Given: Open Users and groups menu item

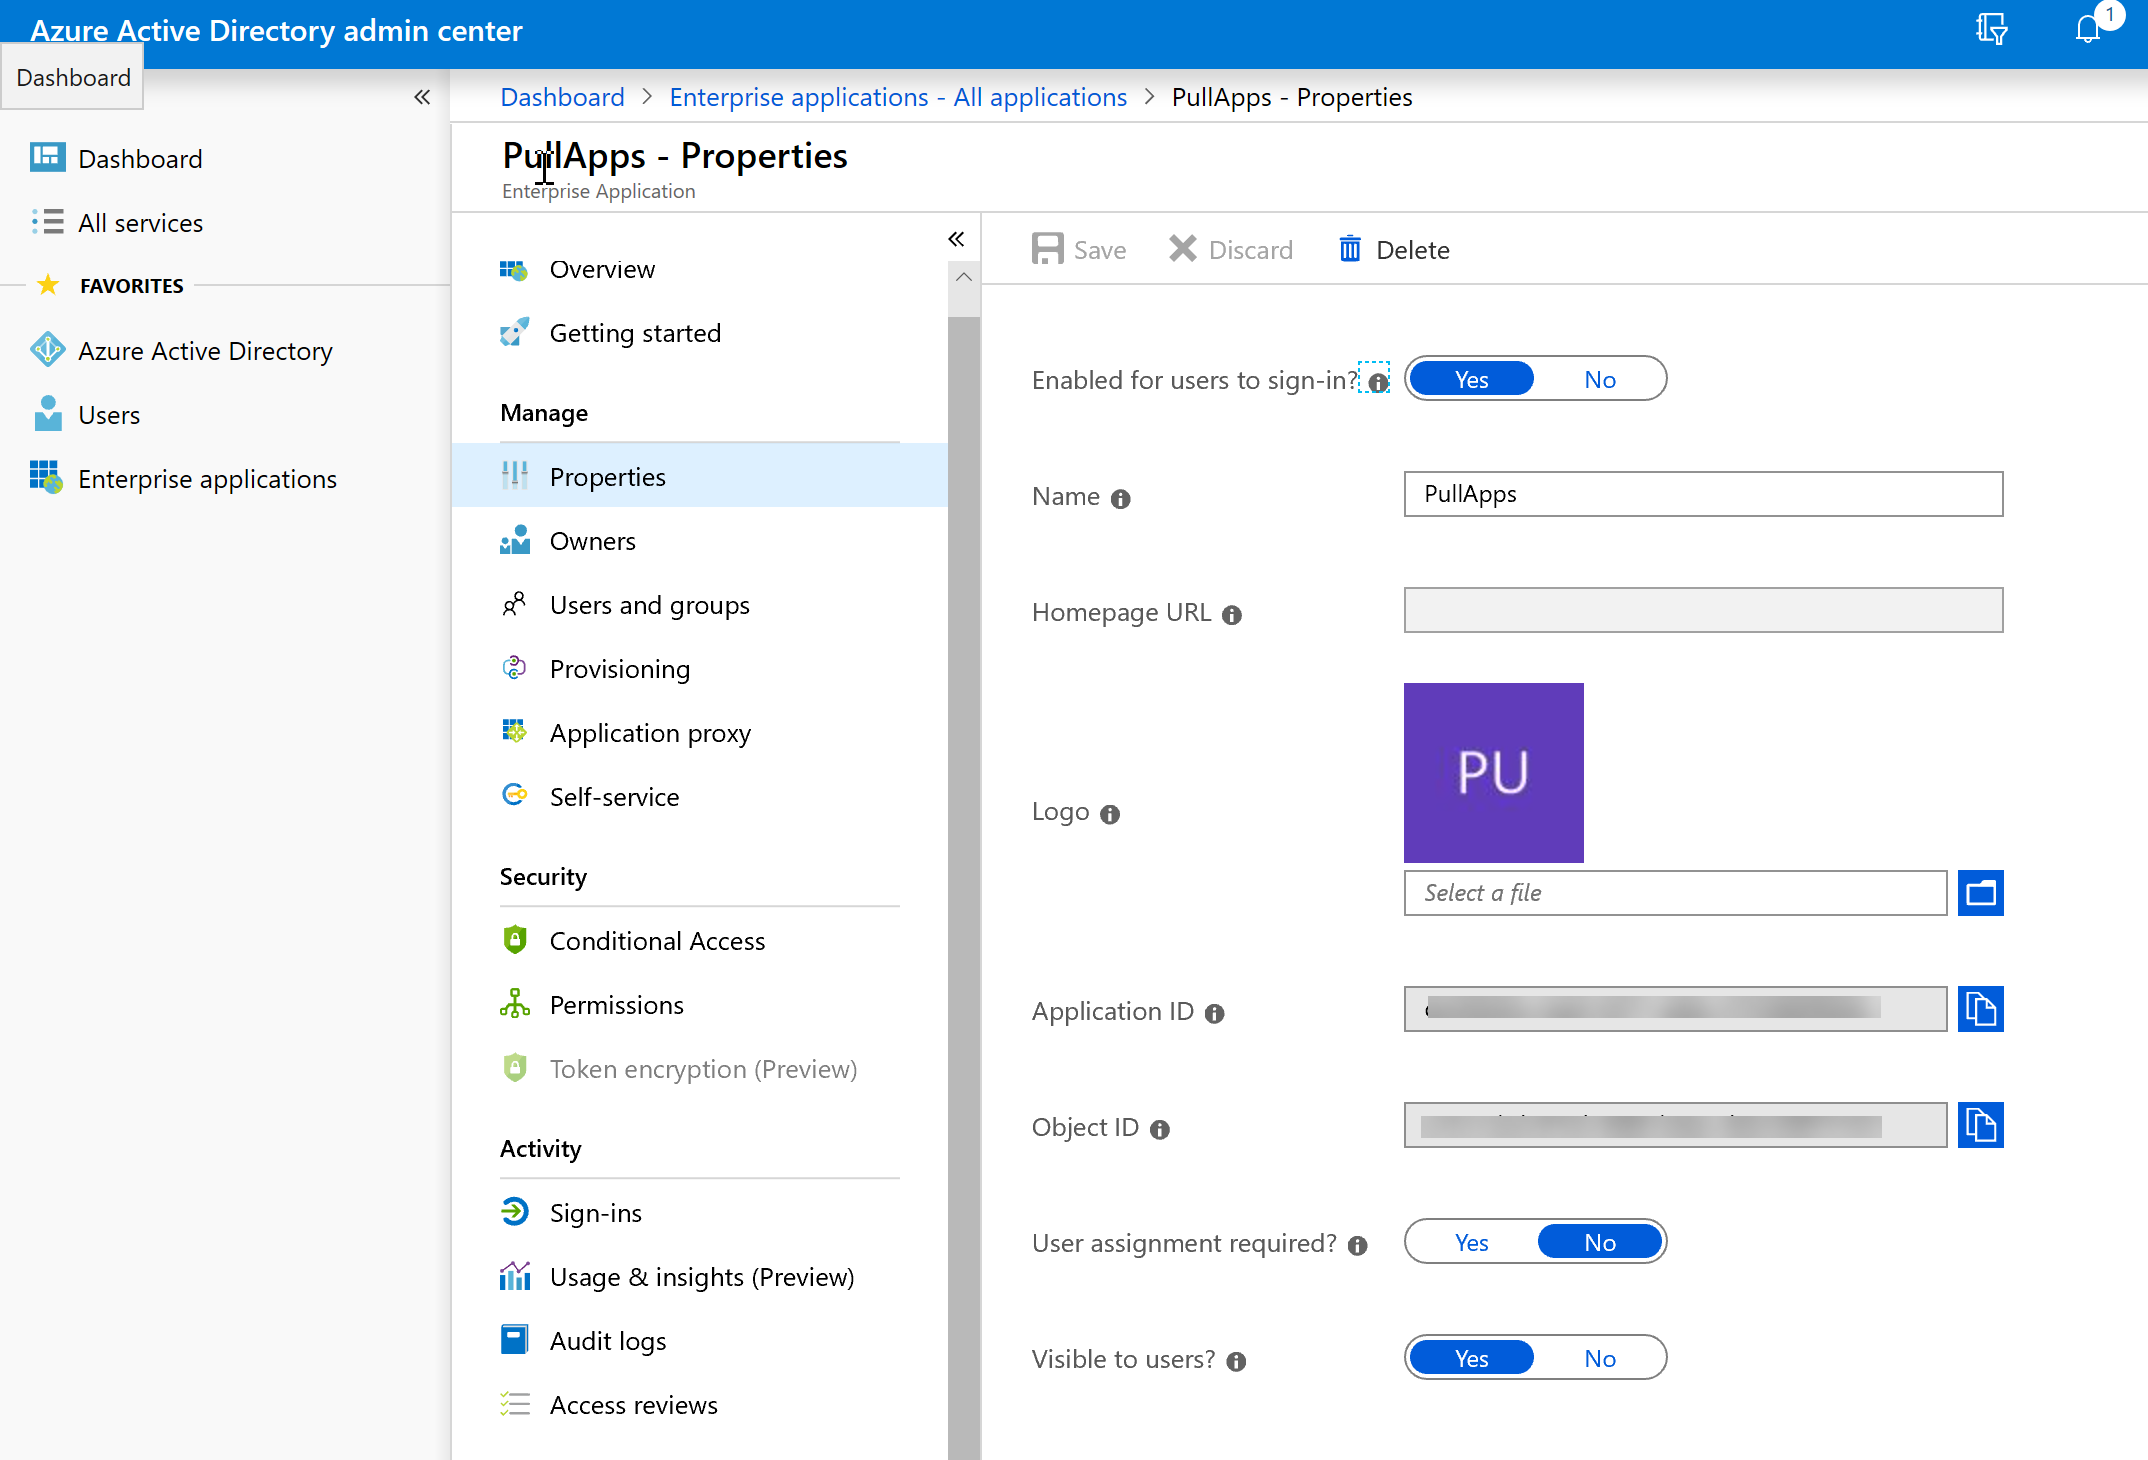Looking at the screenshot, I should tap(699, 605).
